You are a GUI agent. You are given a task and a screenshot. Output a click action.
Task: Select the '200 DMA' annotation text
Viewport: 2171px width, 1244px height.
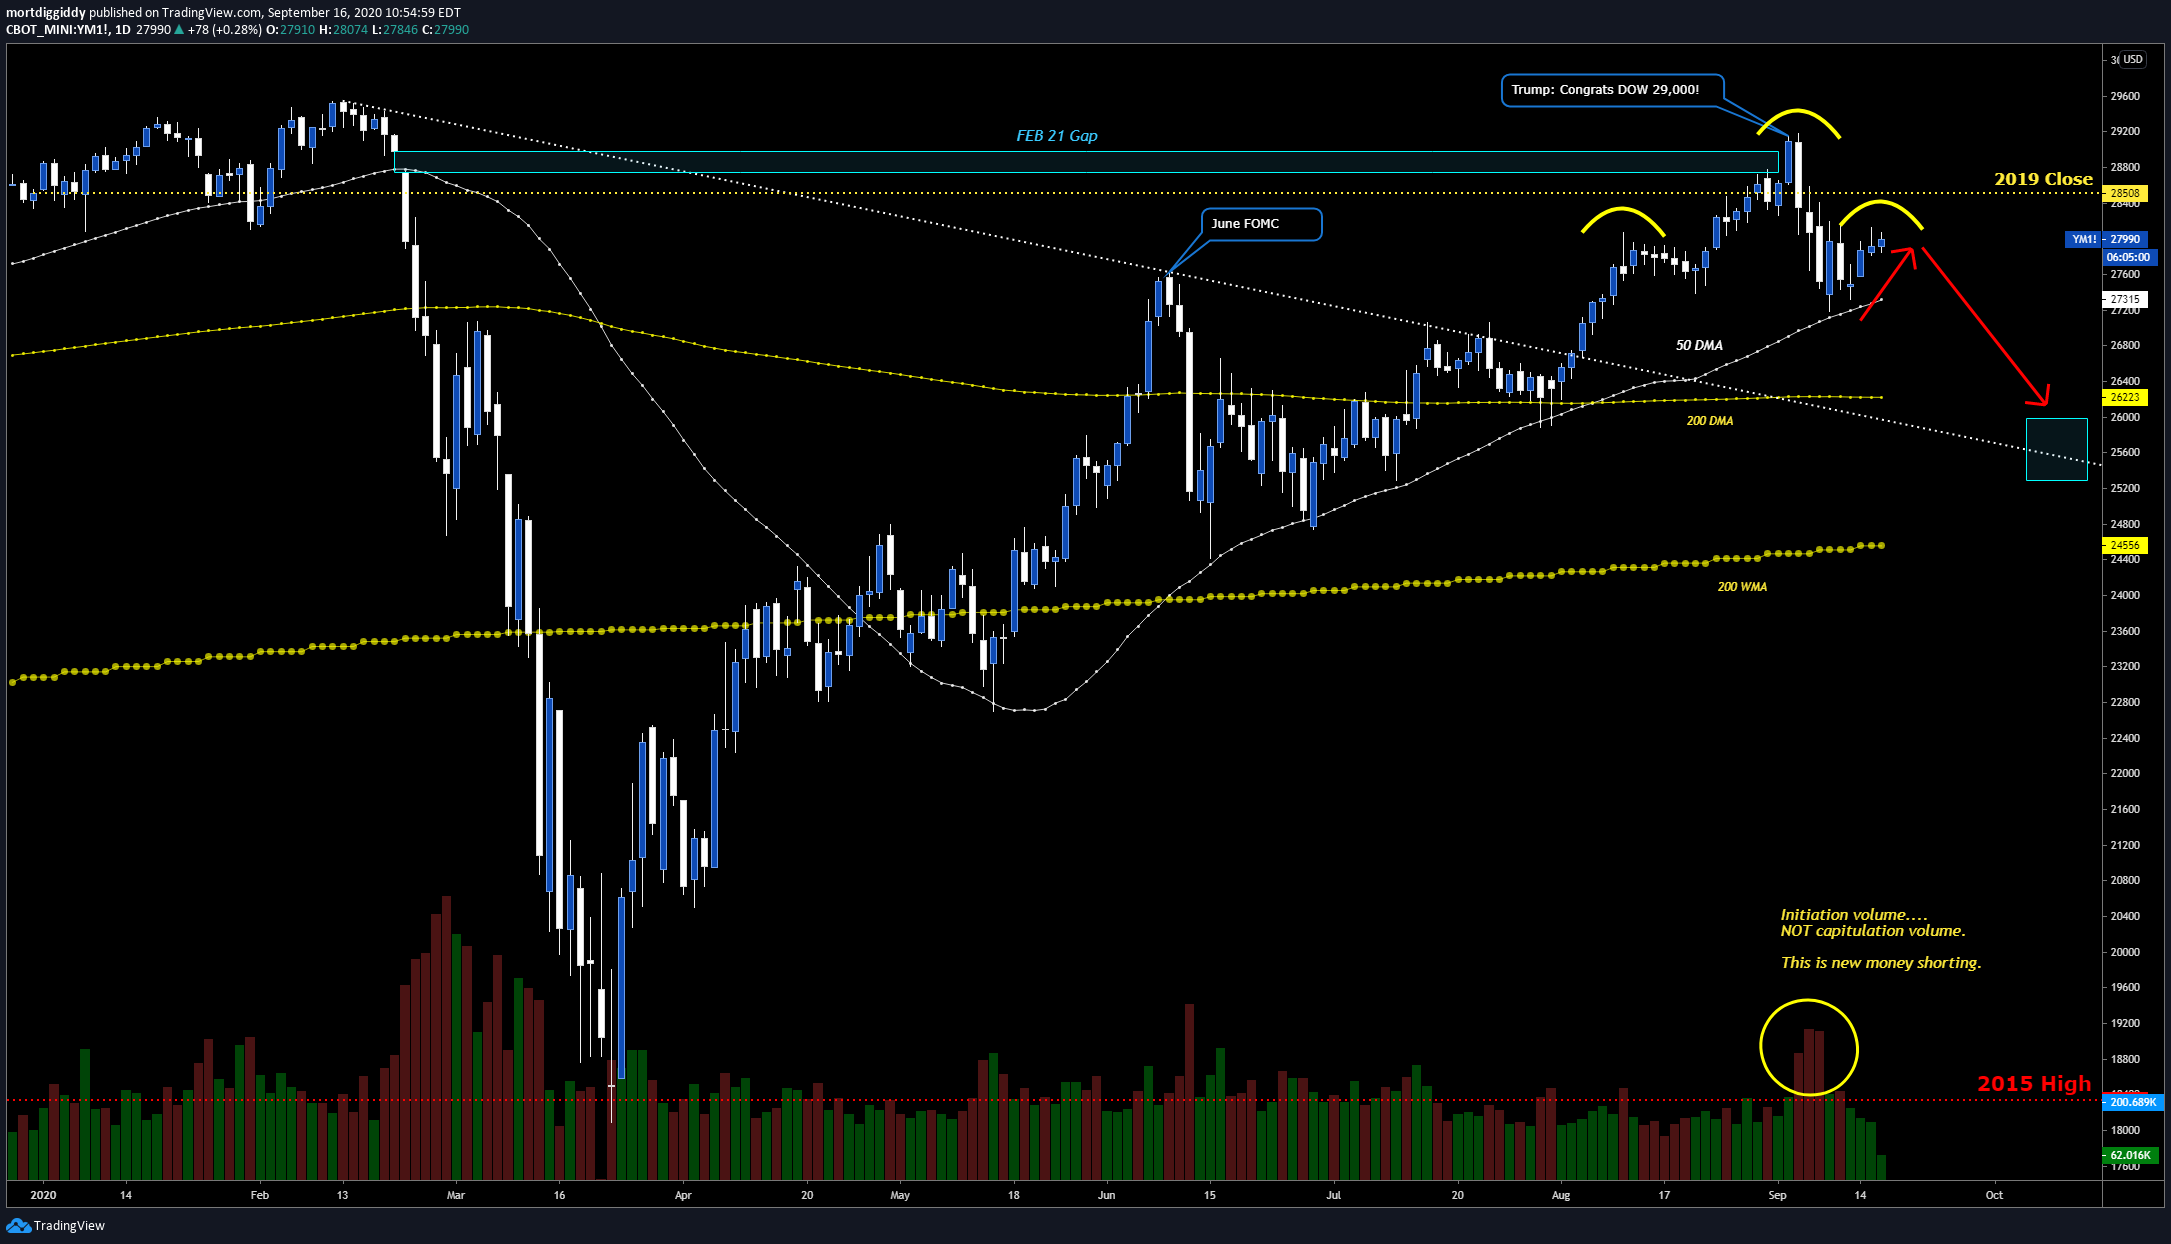1709,421
